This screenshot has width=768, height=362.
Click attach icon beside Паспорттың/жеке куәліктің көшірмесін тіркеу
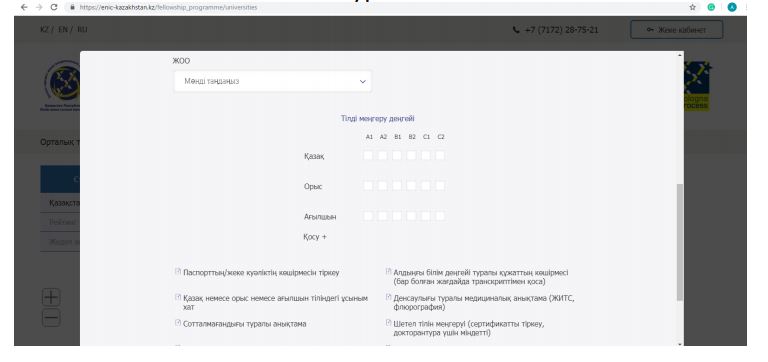pos(178,271)
